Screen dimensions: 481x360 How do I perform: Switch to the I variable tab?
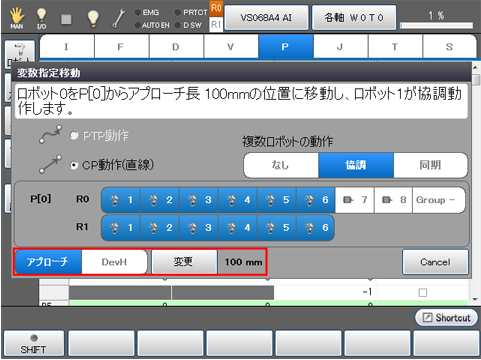coord(67,47)
